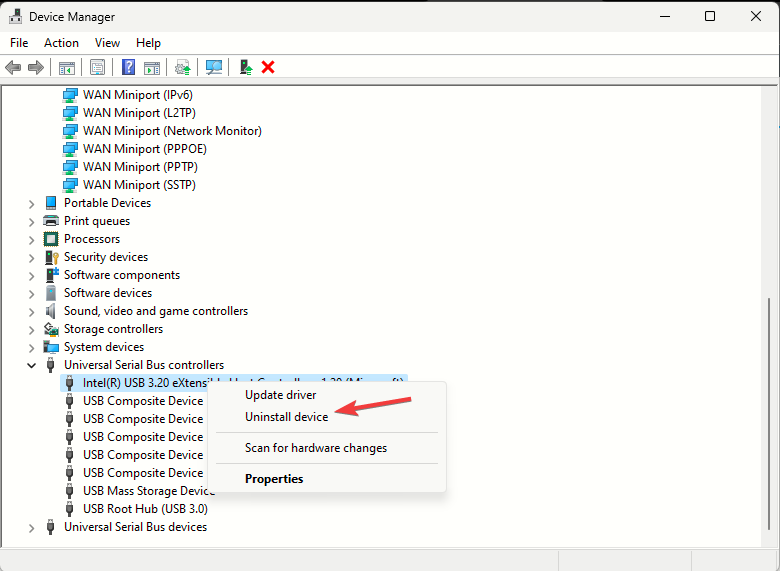Click the blue Help question mark icon
The width and height of the screenshot is (780, 571).
coord(128,67)
